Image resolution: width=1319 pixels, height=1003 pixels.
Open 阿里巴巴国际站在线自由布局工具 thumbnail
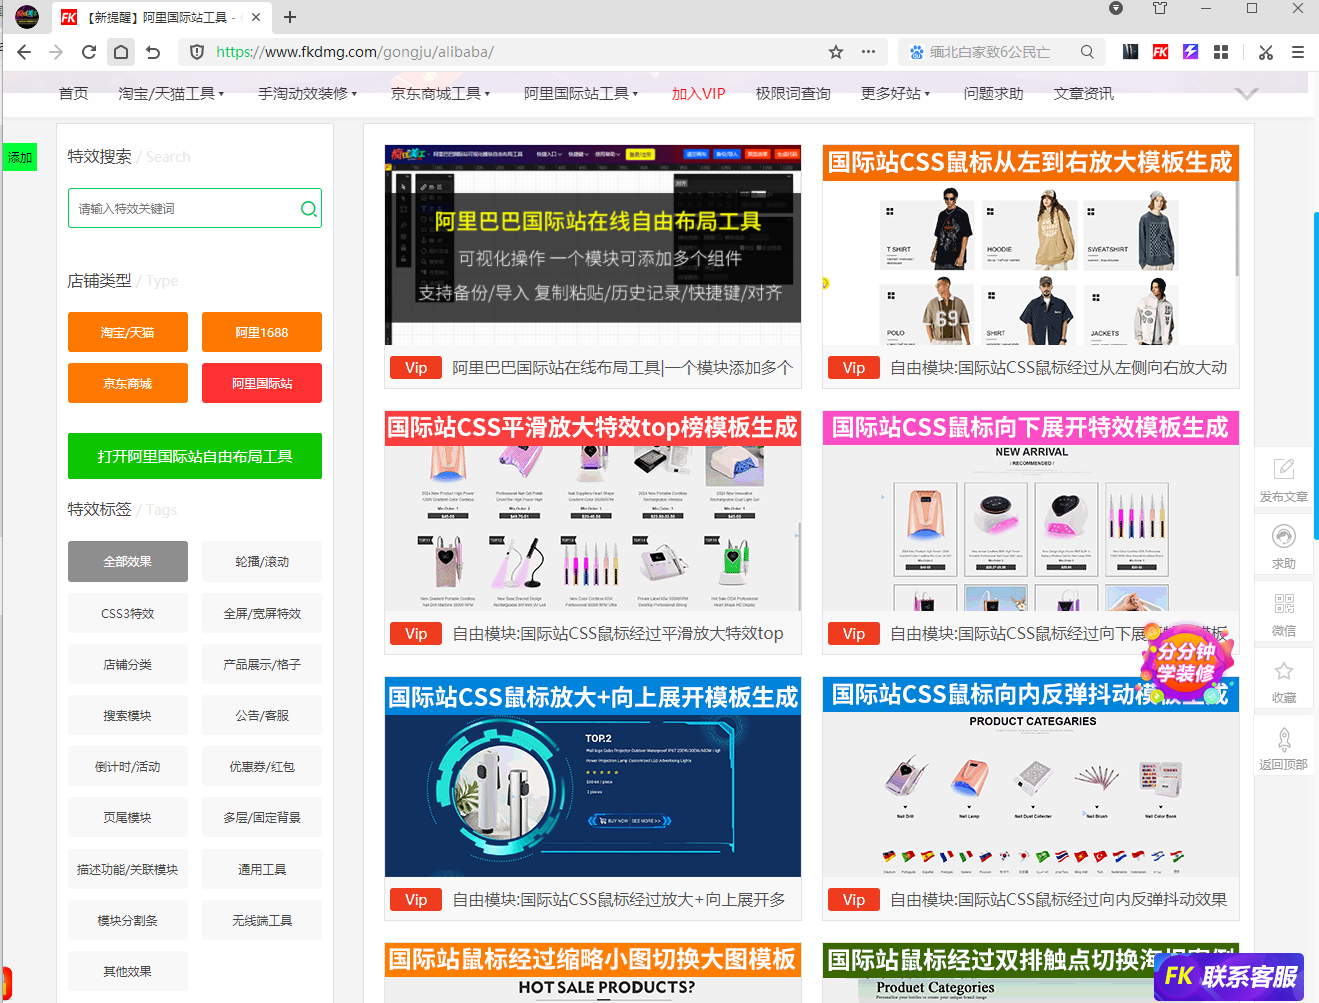pos(593,245)
